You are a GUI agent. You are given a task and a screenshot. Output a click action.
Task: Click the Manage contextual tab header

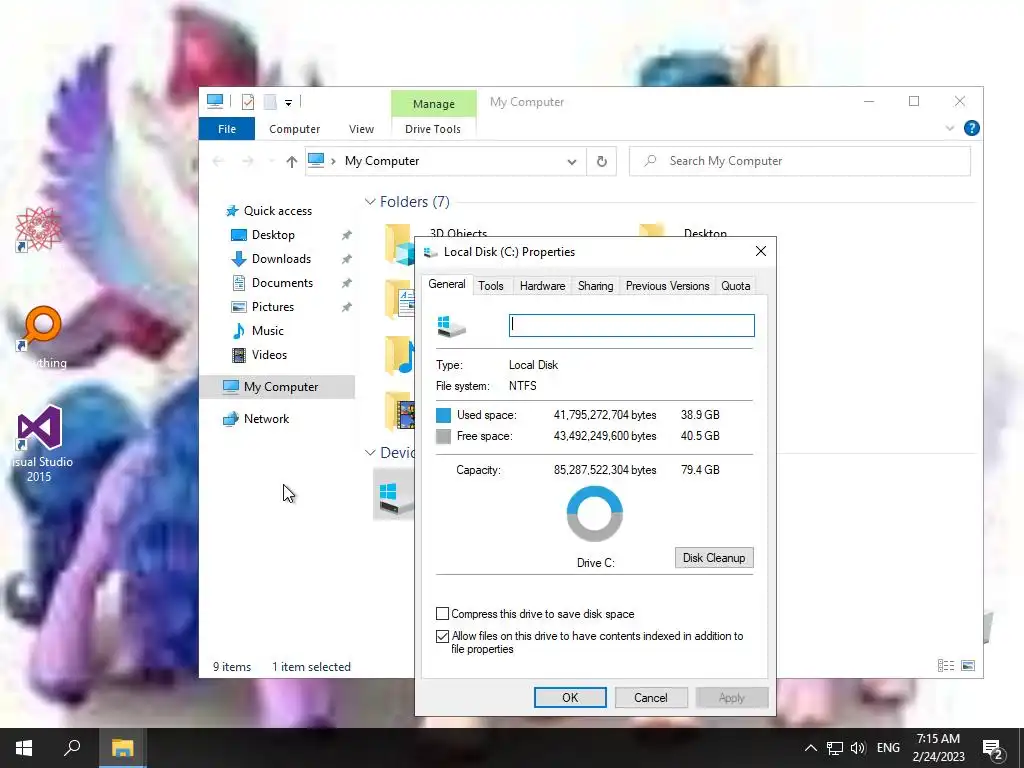click(434, 104)
